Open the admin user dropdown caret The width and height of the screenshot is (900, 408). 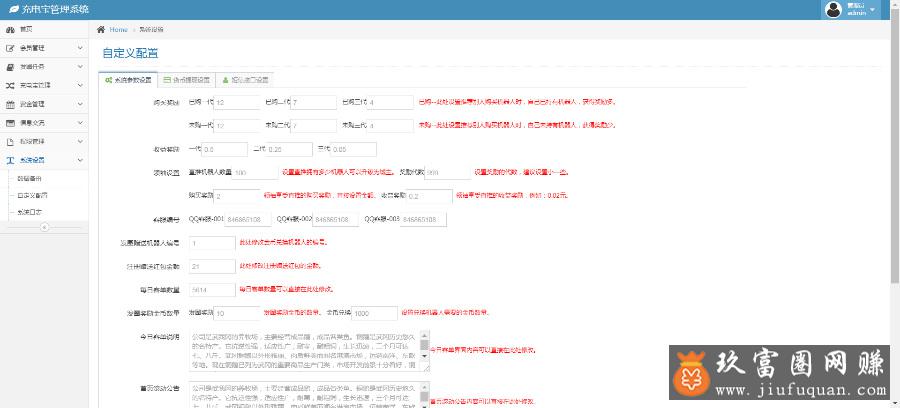[x=873, y=9]
